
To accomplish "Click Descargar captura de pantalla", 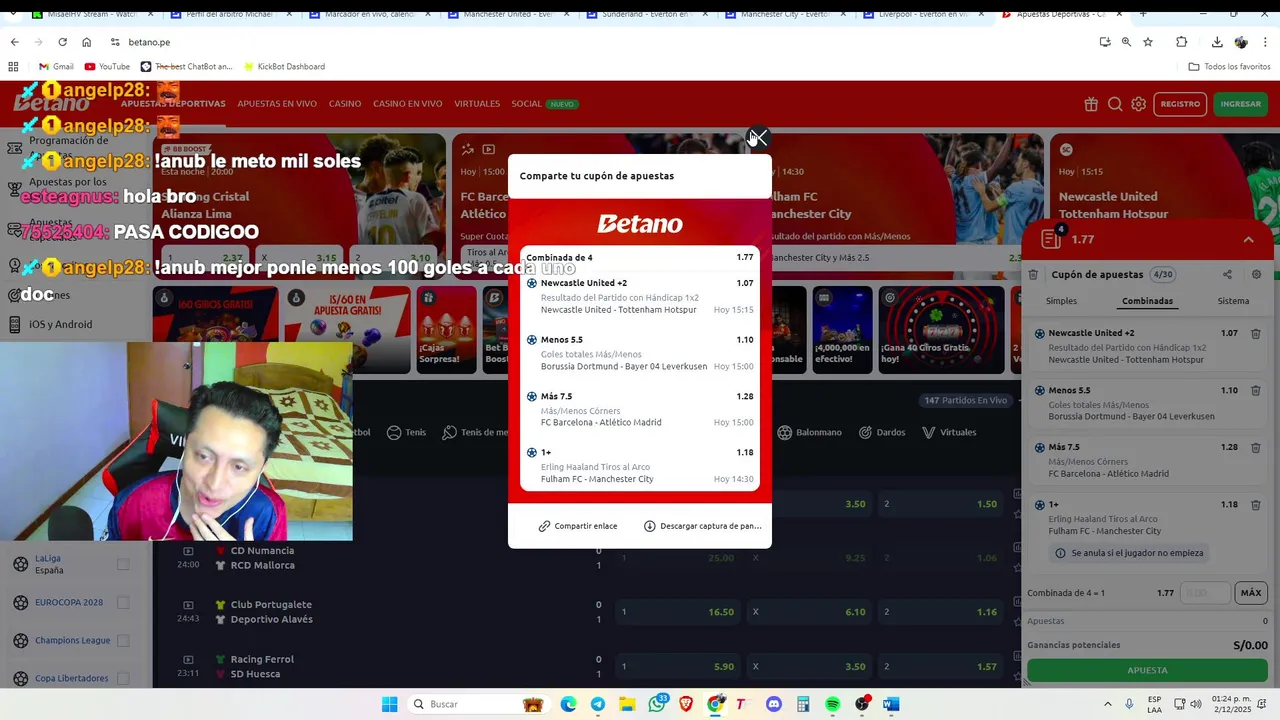I will coord(703,526).
